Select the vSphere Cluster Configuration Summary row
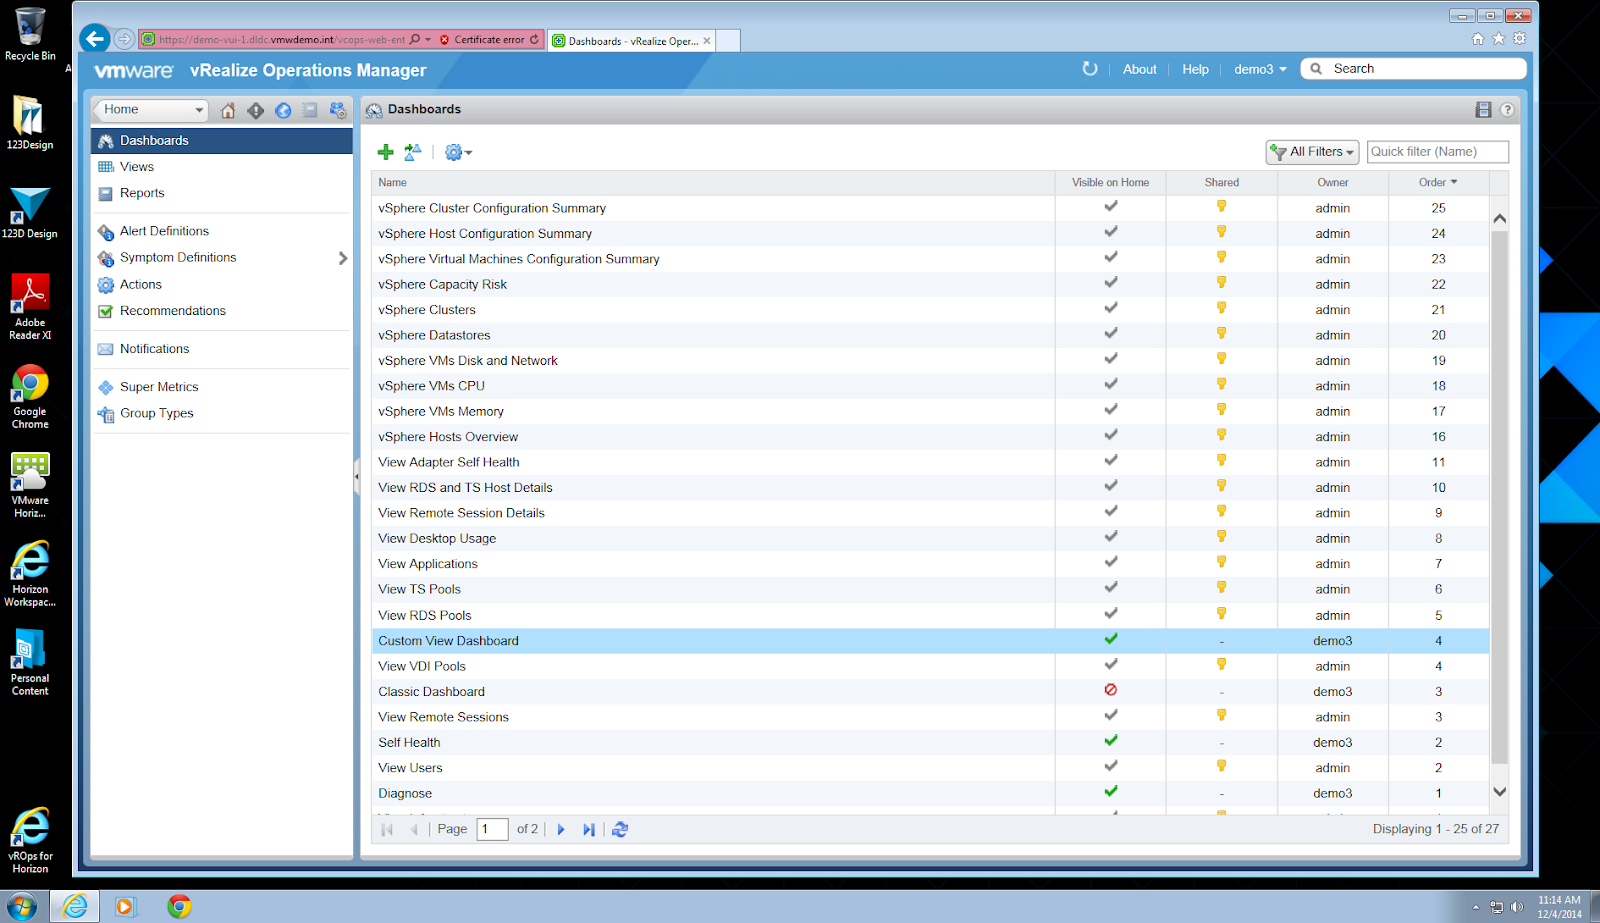Viewport: 1600px width, 923px height. click(x=930, y=208)
